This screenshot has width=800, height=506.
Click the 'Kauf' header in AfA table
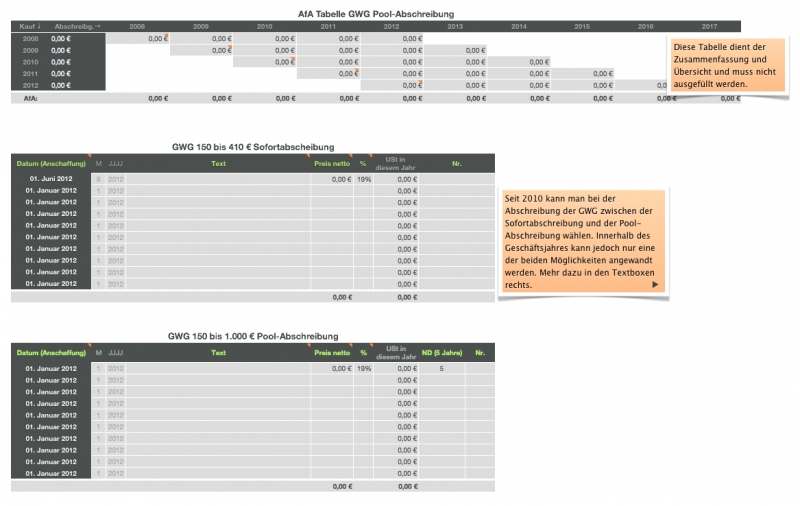click(x=29, y=26)
